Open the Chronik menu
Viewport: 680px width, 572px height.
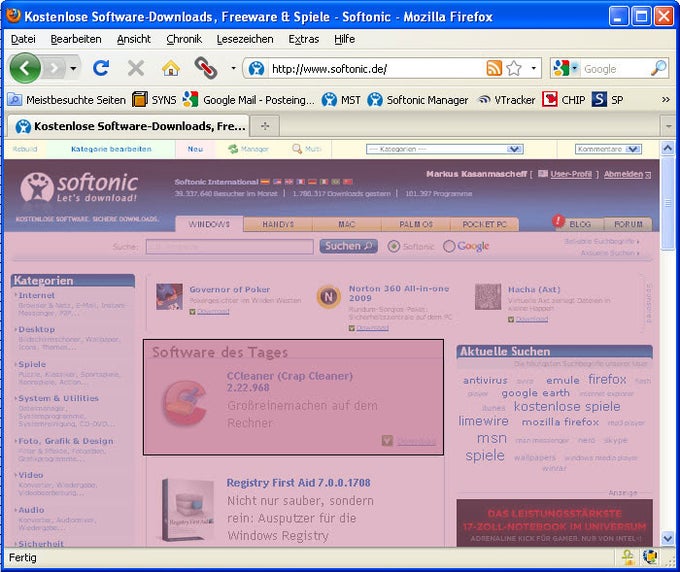tap(184, 39)
